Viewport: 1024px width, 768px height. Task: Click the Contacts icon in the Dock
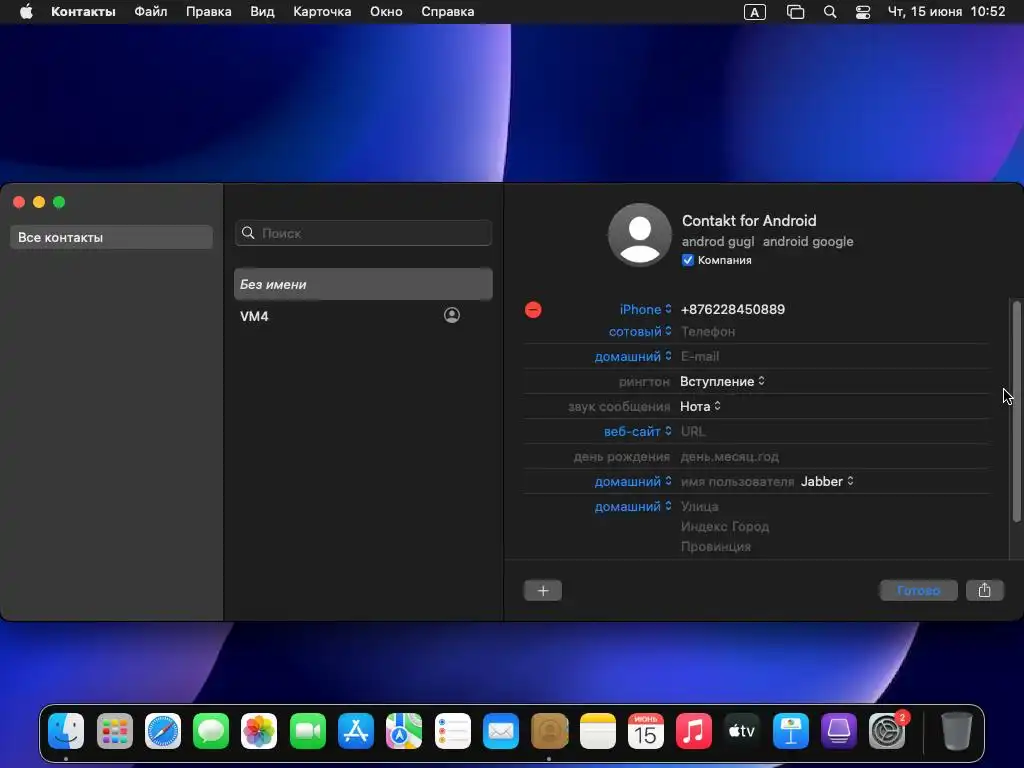coord(549,731)
